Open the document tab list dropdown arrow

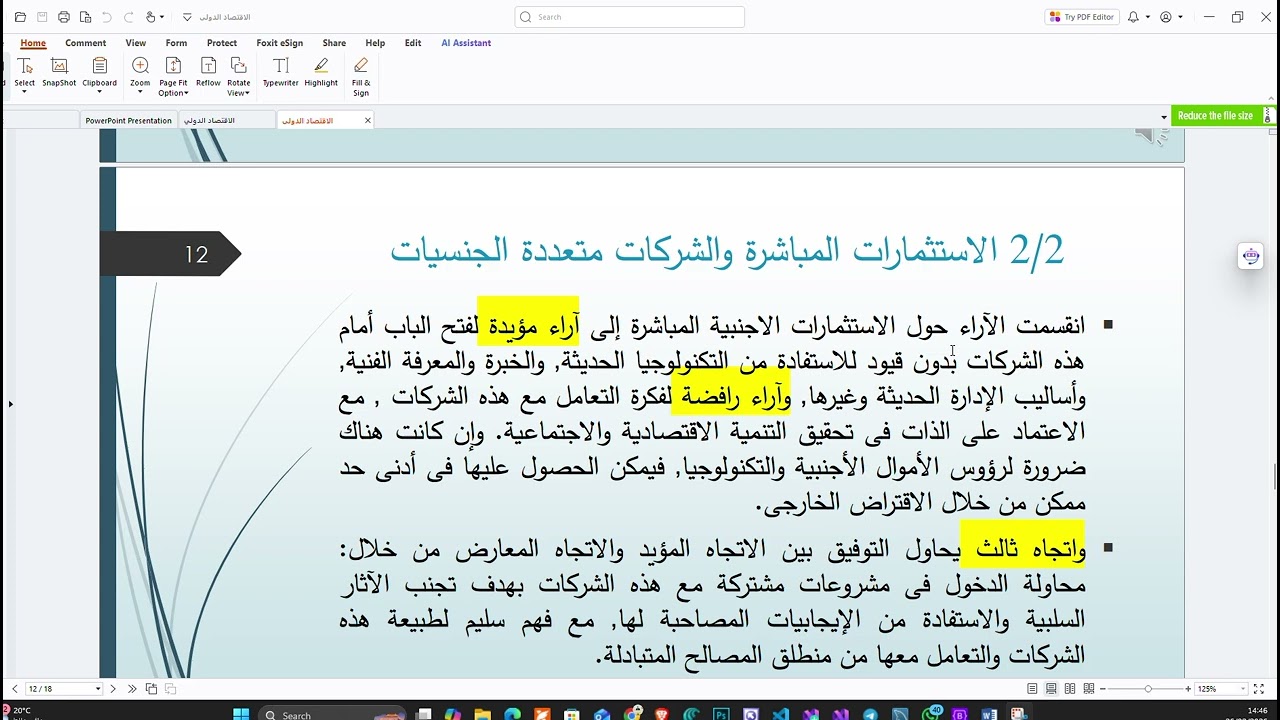tap(1164, 118)
